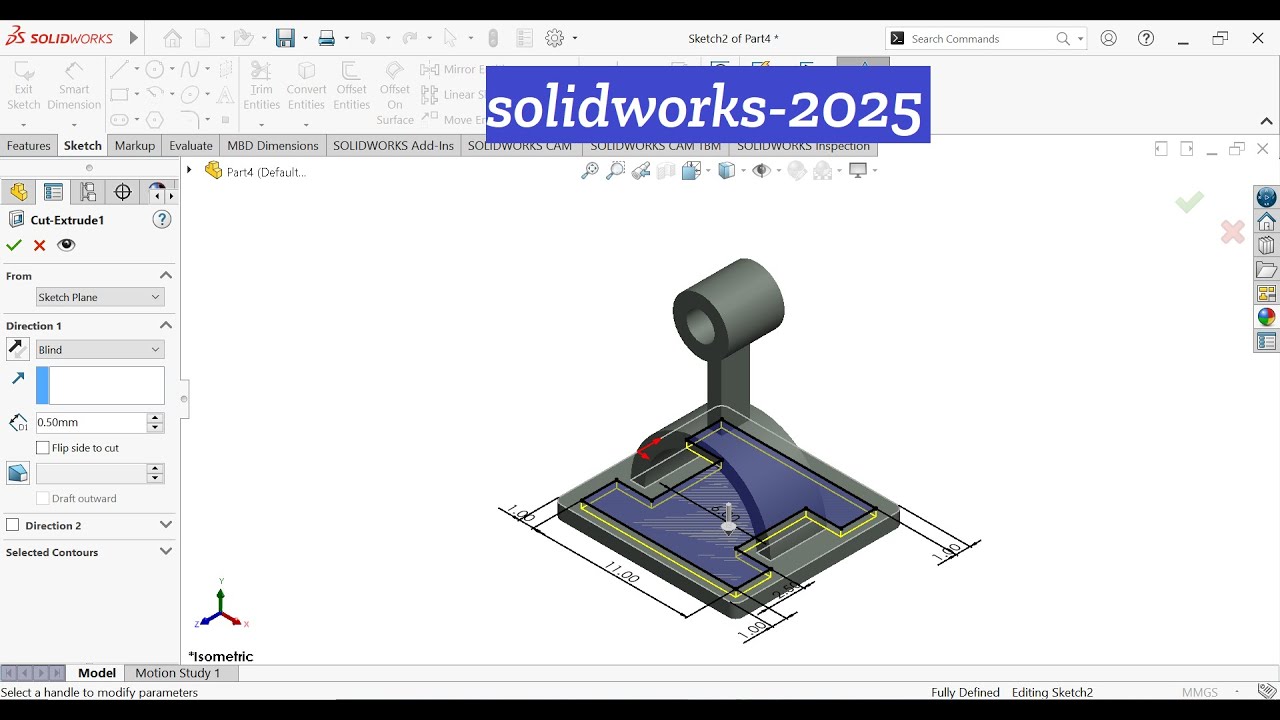Screen dimensions: 1280x720
Task: Select the Spline sketch tool
Action: (190, 69)
